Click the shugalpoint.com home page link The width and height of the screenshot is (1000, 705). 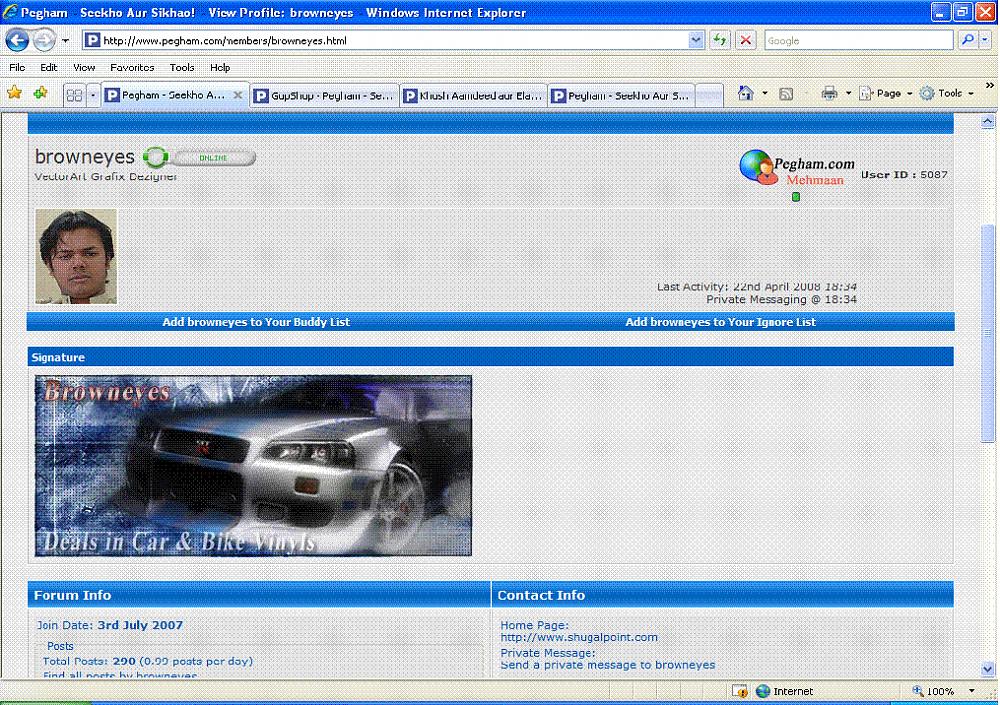tap(579, 637)
